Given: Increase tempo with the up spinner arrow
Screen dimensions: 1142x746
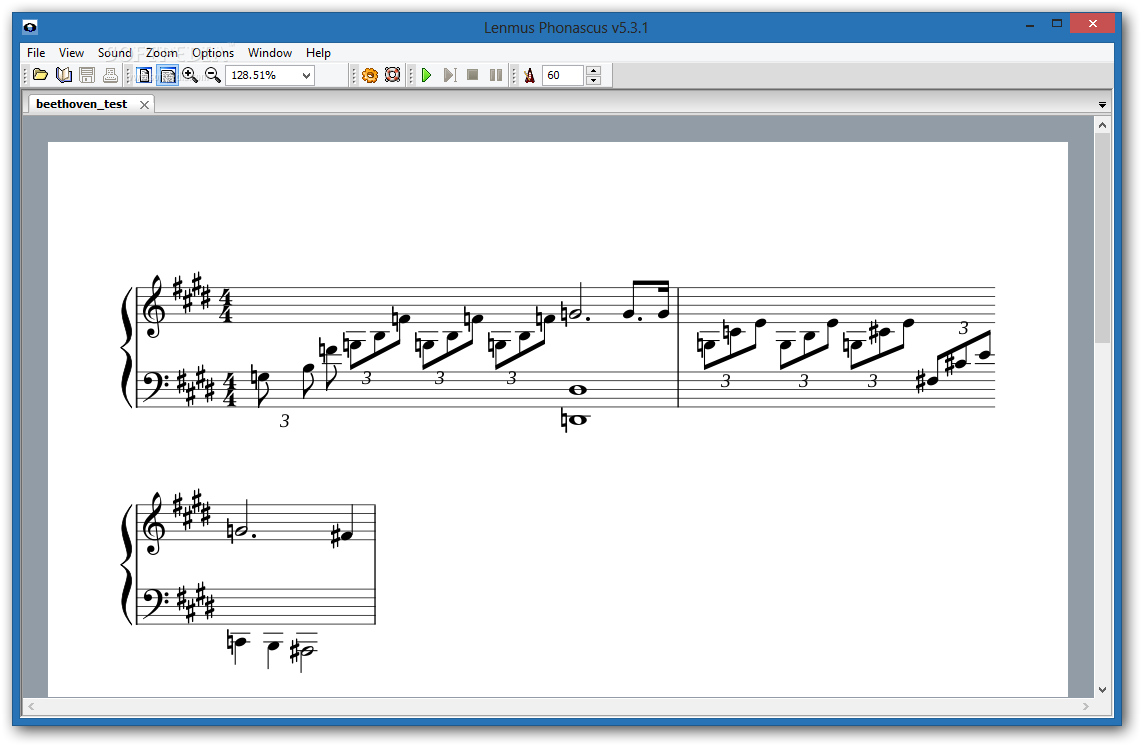Looking at the screenshot, I should pyautogui.click(x=594, y=71).
